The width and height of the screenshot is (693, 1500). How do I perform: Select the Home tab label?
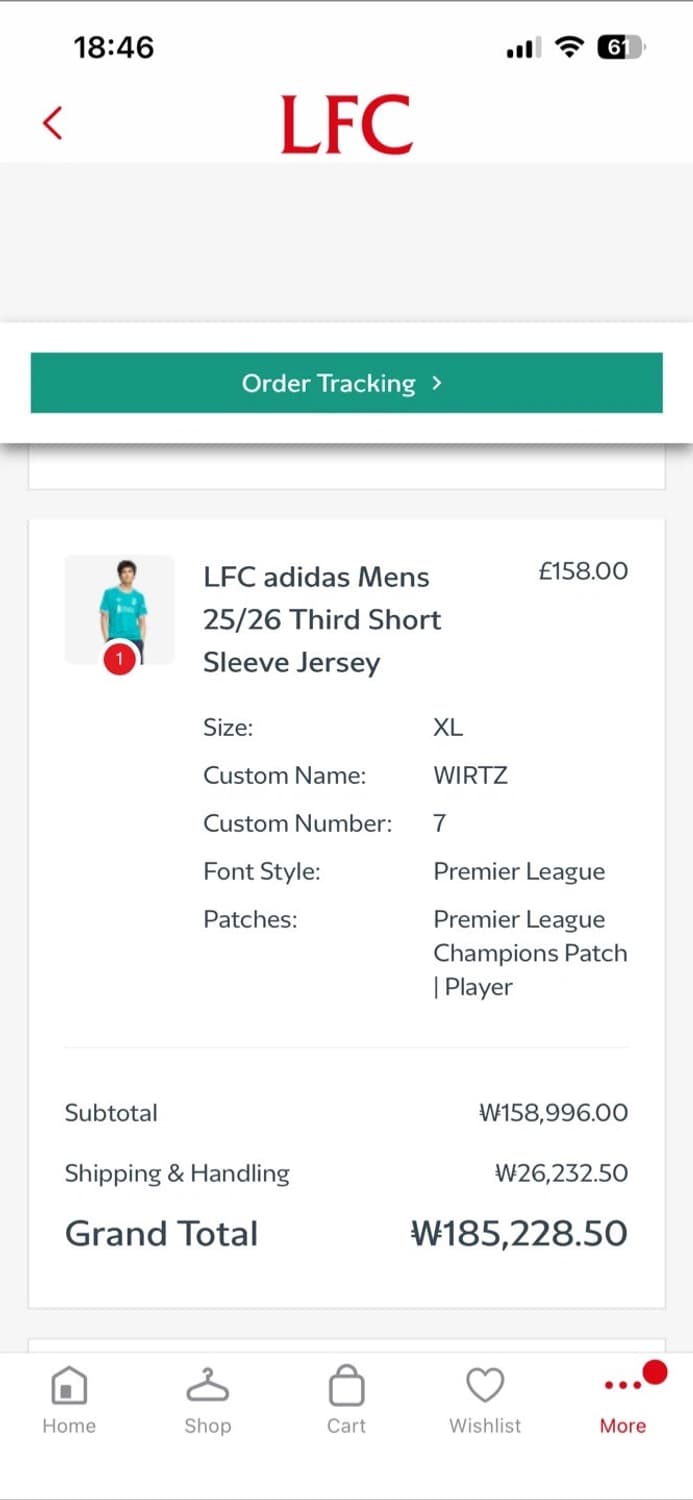tap(69, 1426)
